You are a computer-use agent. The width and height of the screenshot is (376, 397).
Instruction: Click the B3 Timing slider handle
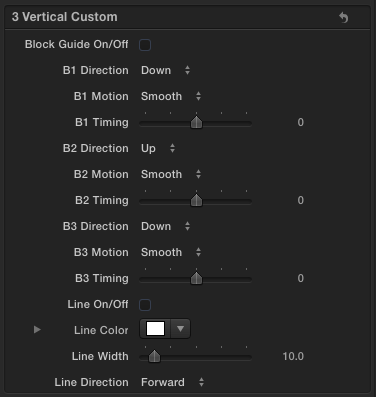pos(196,278)
